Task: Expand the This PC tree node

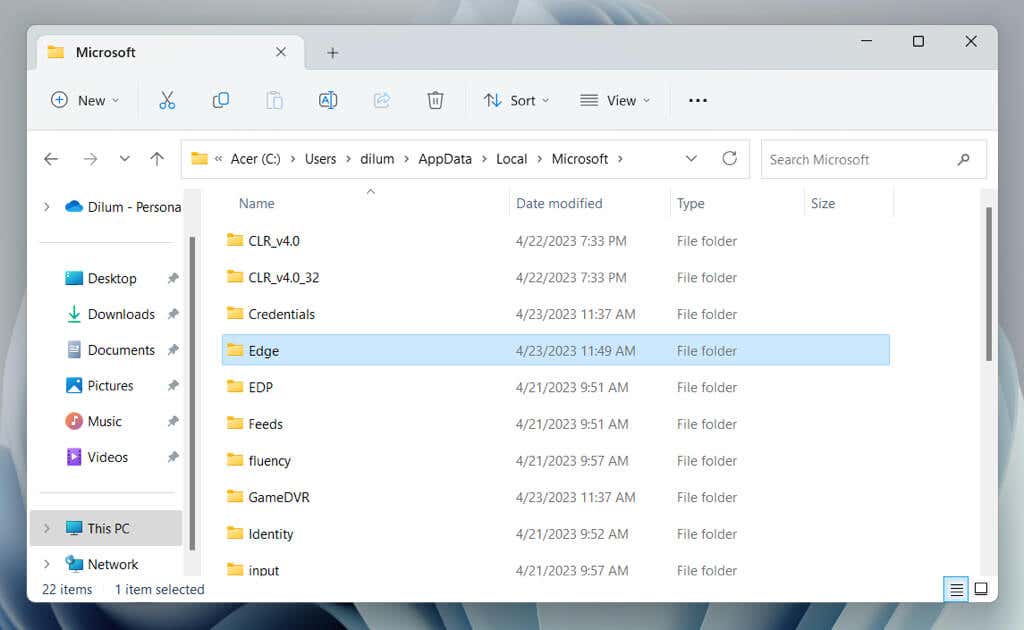Action: (46, 528)
